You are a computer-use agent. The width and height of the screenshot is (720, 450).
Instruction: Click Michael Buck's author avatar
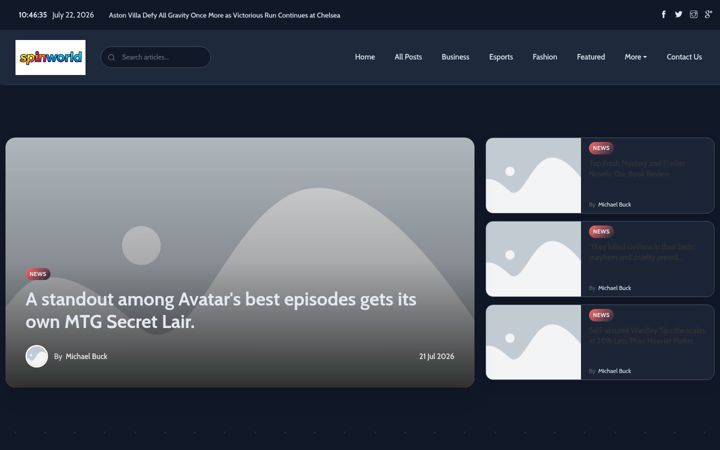pos(37,356)
